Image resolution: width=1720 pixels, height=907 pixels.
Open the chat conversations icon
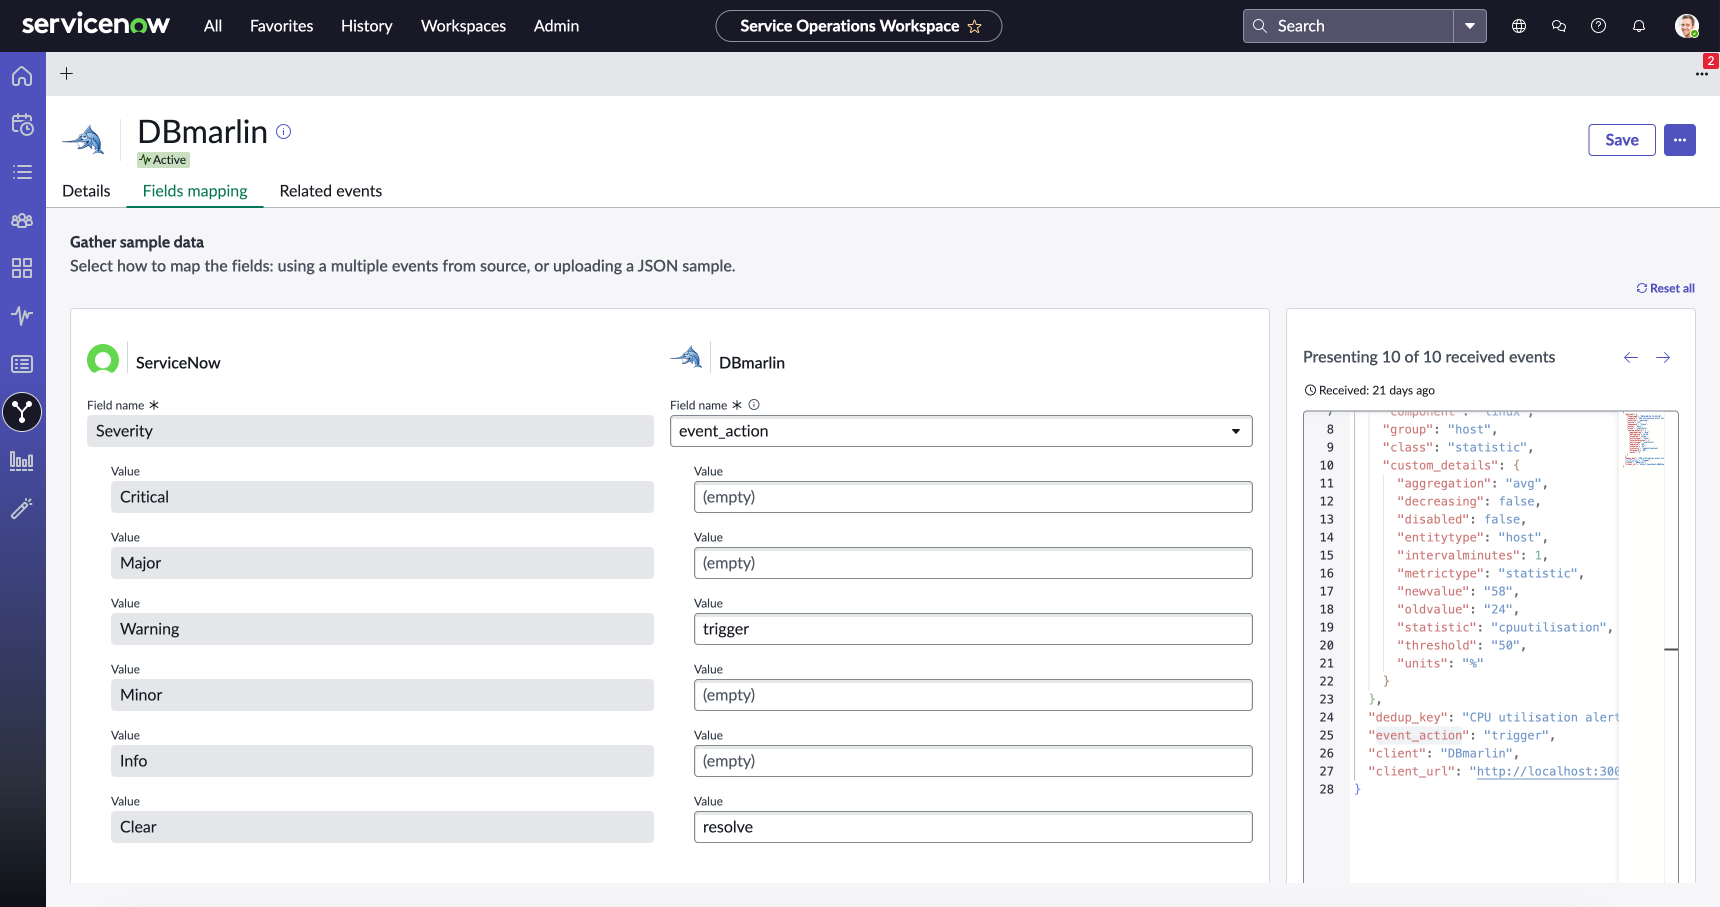tap(1559, 26)
